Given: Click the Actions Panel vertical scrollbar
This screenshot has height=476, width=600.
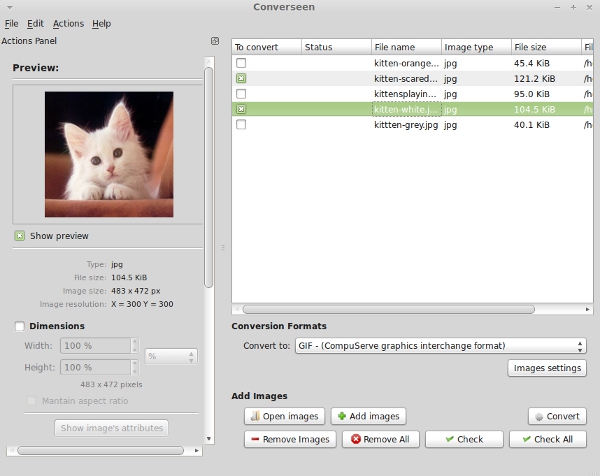Looking at the screenshot, I should coord(209,177).
